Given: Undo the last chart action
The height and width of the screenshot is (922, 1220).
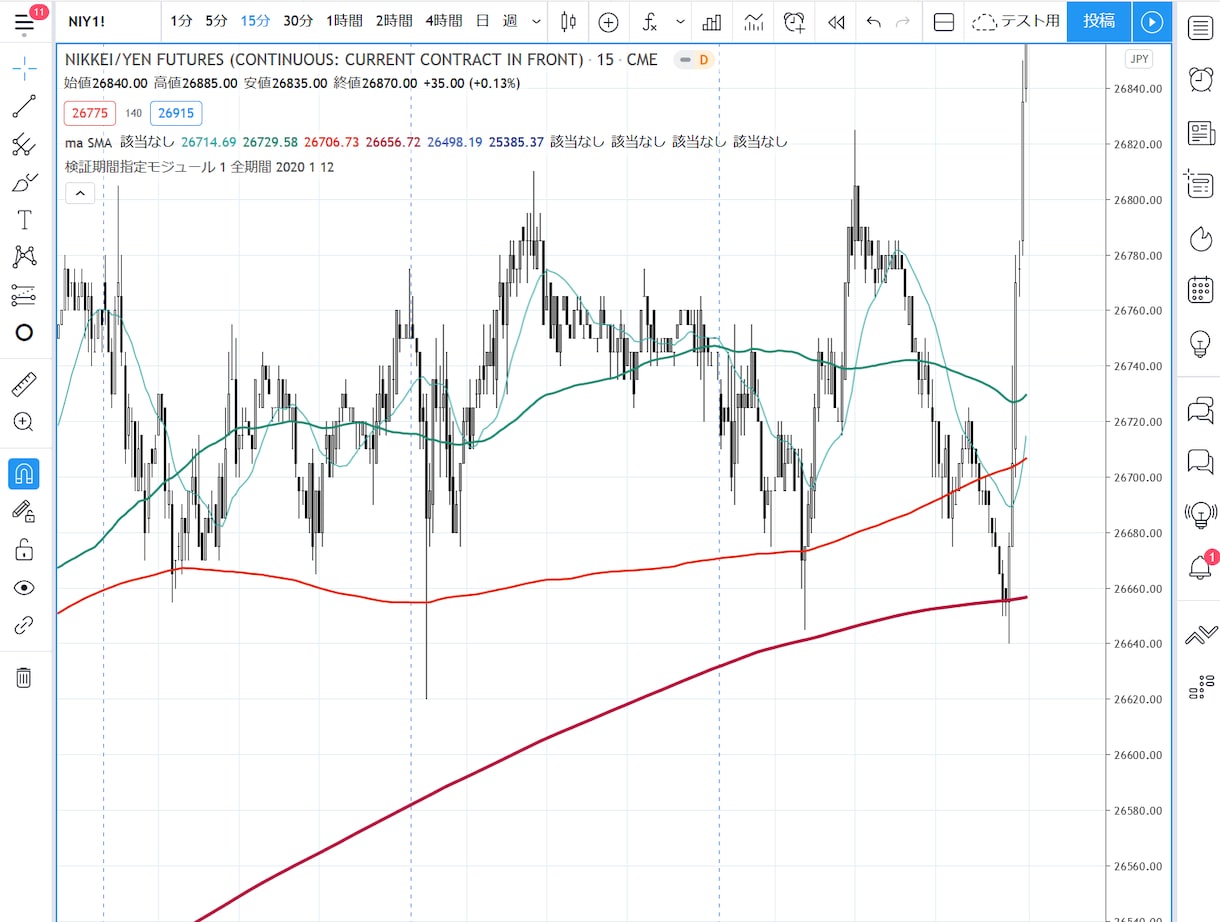Looking at the screenshot, I should 874,22.
